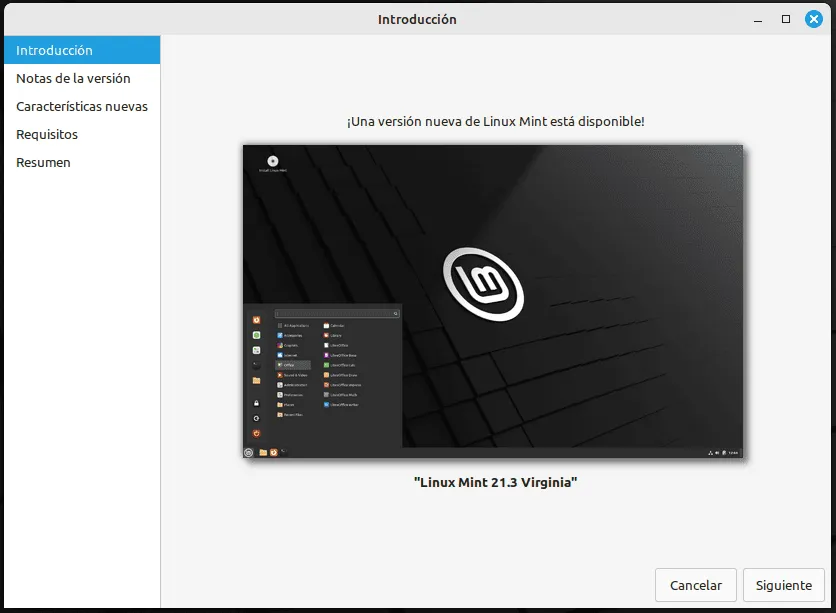
Task: Click the "Linux Mint 21.3 Virginia" caption
Action: click(495, 482)
